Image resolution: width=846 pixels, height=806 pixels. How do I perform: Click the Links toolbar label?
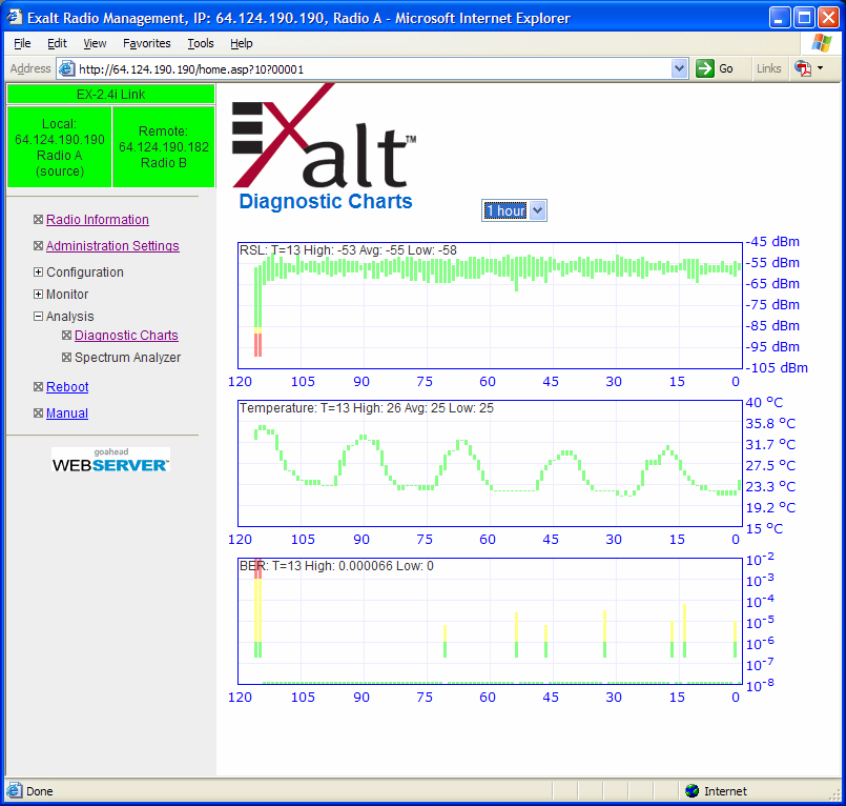pos(768,69)
